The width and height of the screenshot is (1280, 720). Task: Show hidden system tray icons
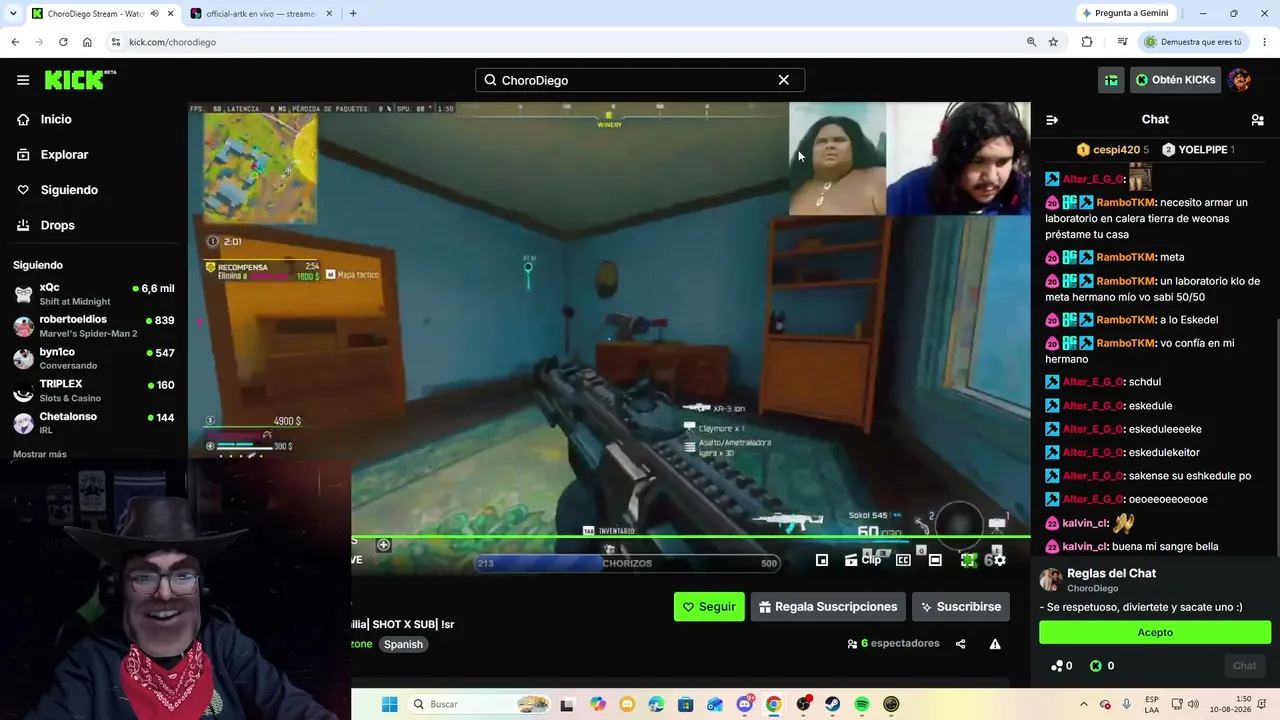(1083, 704)
